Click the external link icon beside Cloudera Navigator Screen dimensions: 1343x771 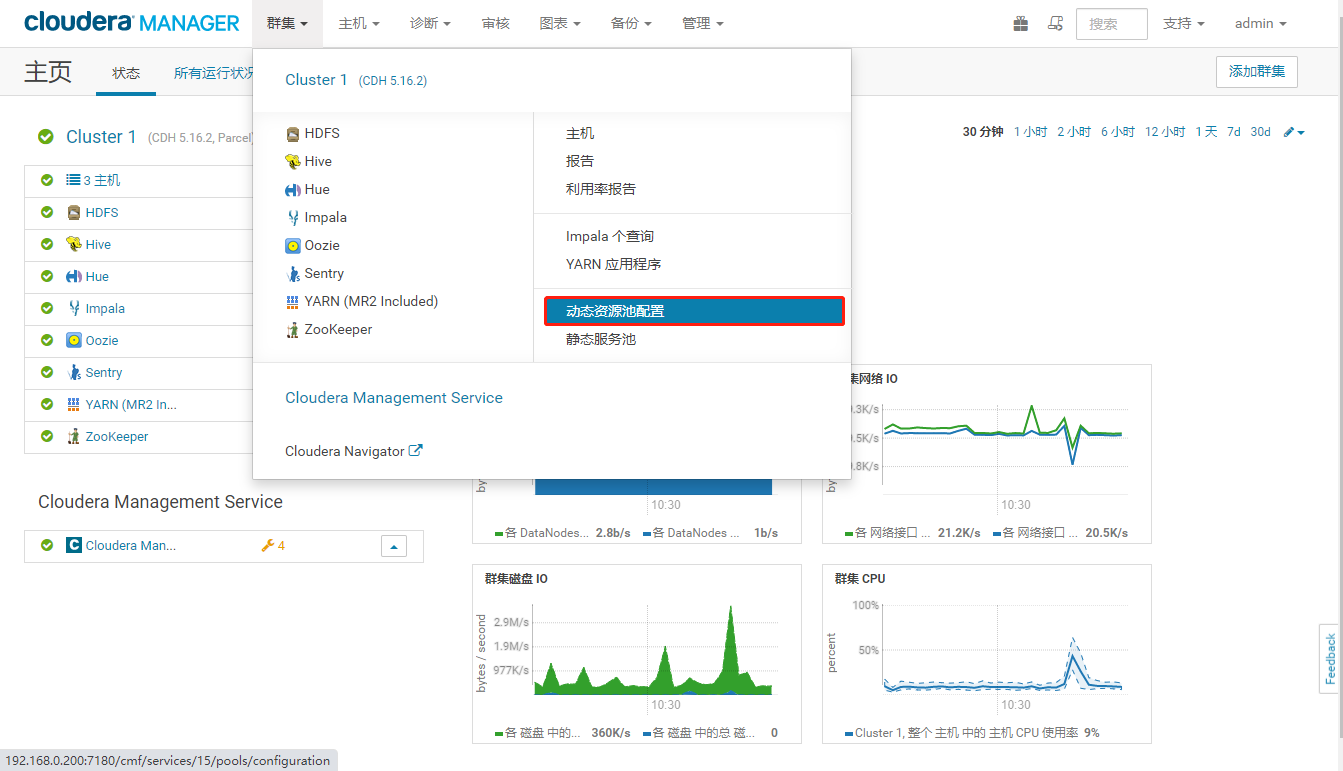pyautogui.click(x=415, y=451)
